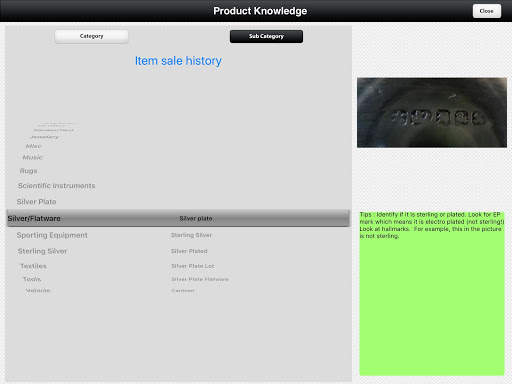Switch to the Sub Category tab button
The width and height of the screenshot is (512, 384).
(266, 36)
